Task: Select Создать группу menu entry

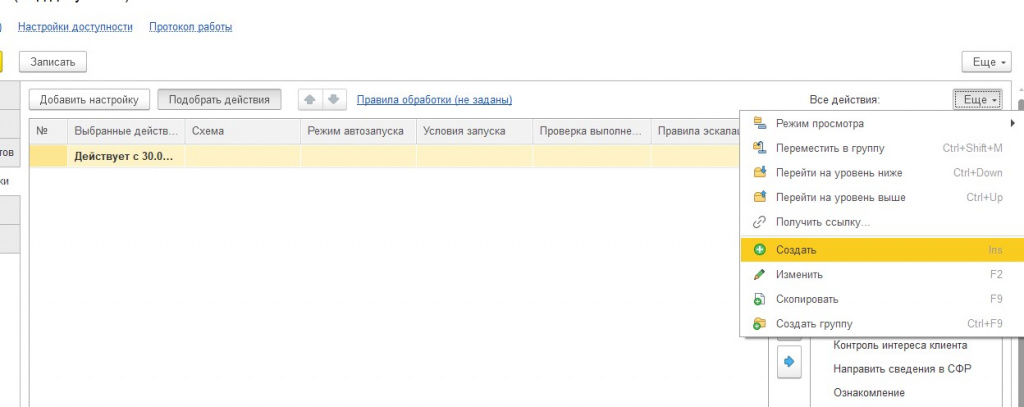Action: pyautogui.click(x=882, y=324)
